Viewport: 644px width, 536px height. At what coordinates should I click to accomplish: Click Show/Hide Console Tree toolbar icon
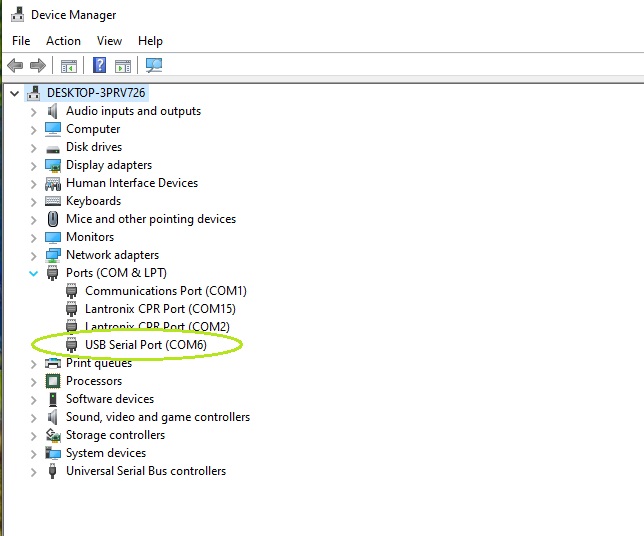(69, 66)
